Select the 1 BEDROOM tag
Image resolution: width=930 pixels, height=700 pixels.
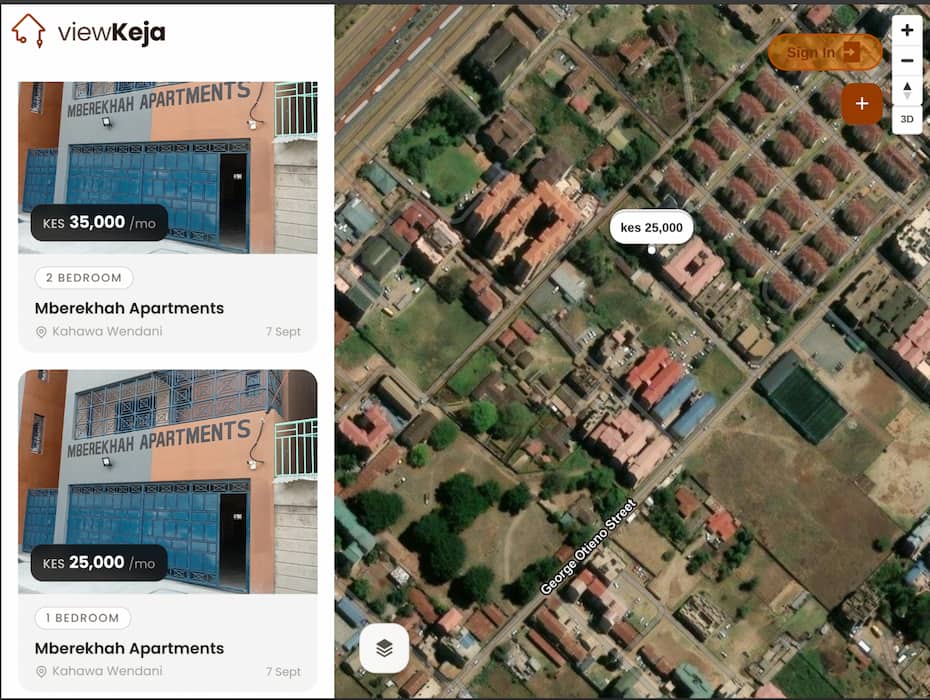coord(82,618)
